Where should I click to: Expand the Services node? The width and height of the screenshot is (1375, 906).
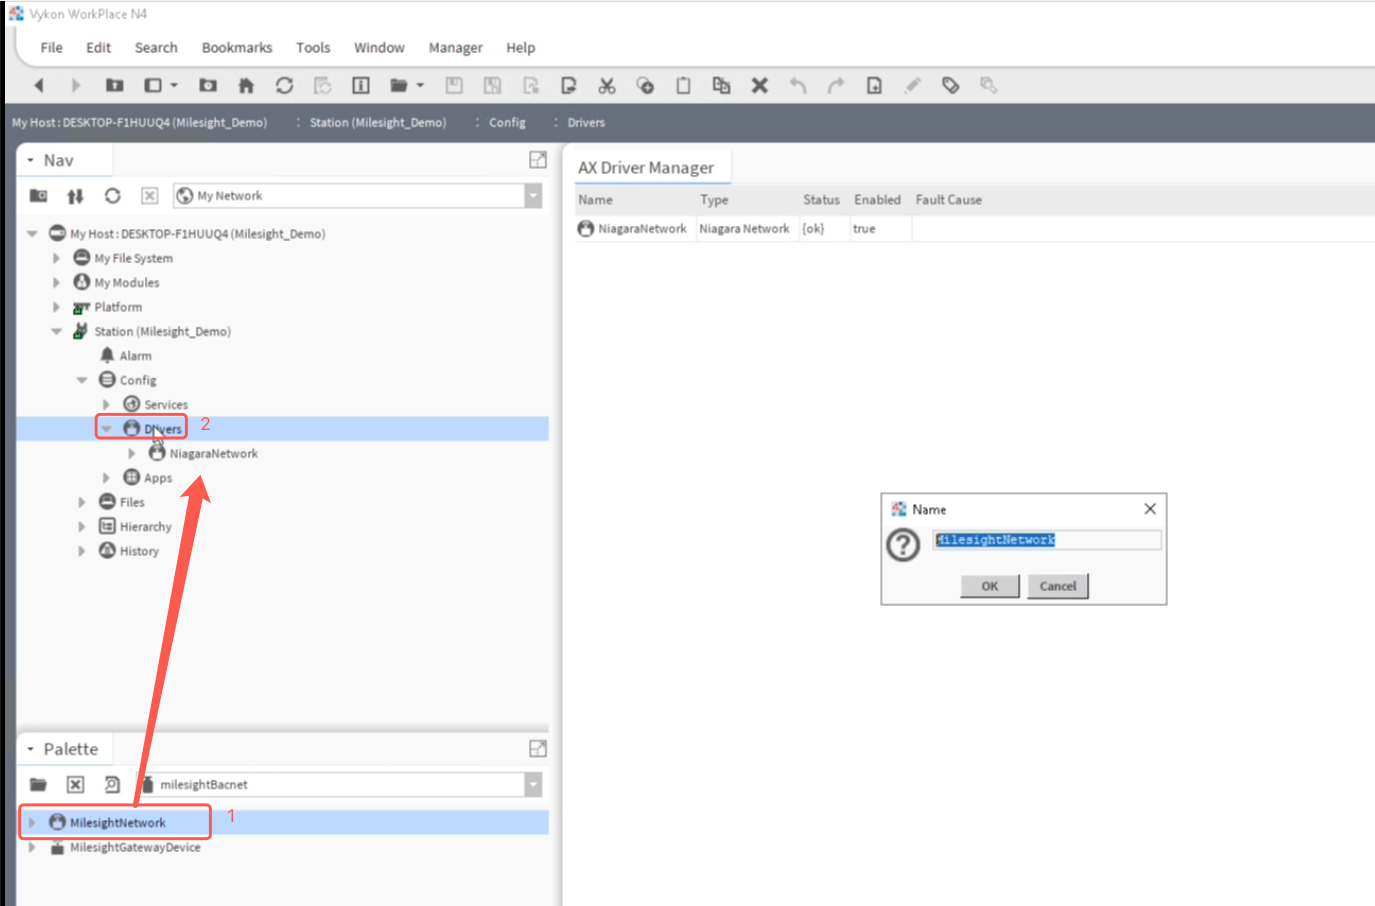point(106,405)
